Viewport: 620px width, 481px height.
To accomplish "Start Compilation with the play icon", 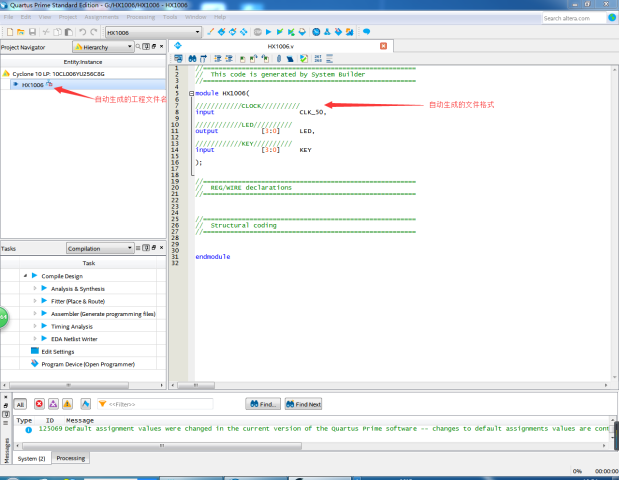I will pyautogui.click(x=268, y=32).
